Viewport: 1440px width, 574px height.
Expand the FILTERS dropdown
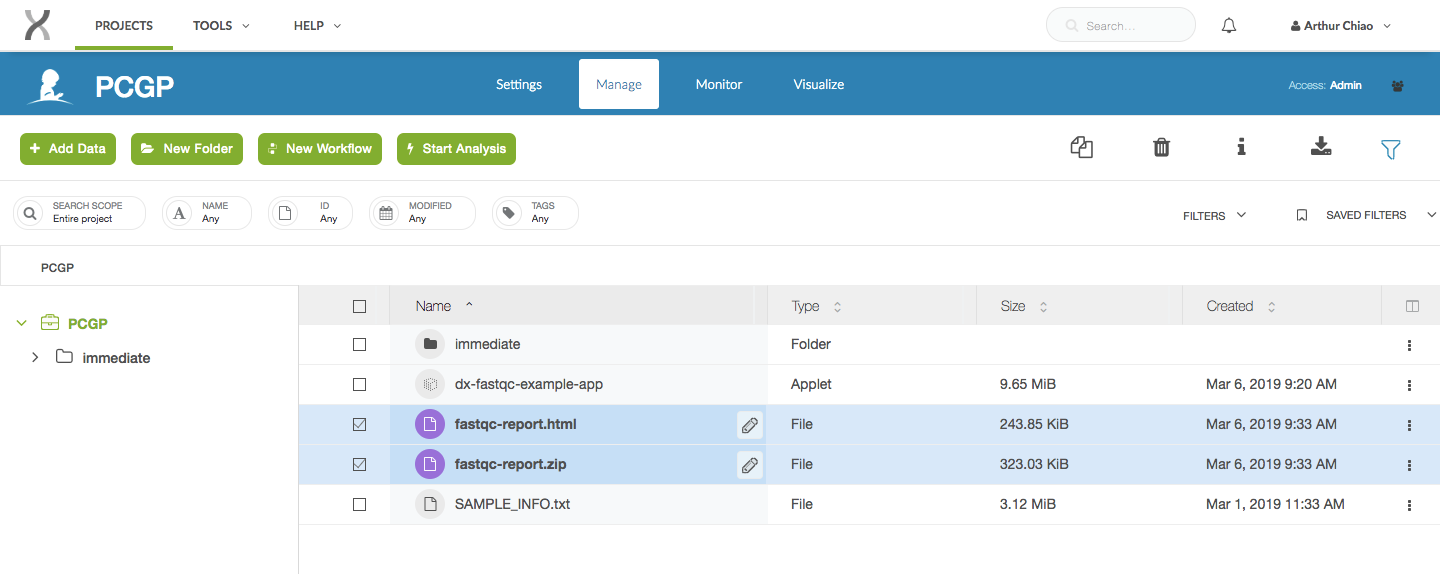[x=1214, y=215]
